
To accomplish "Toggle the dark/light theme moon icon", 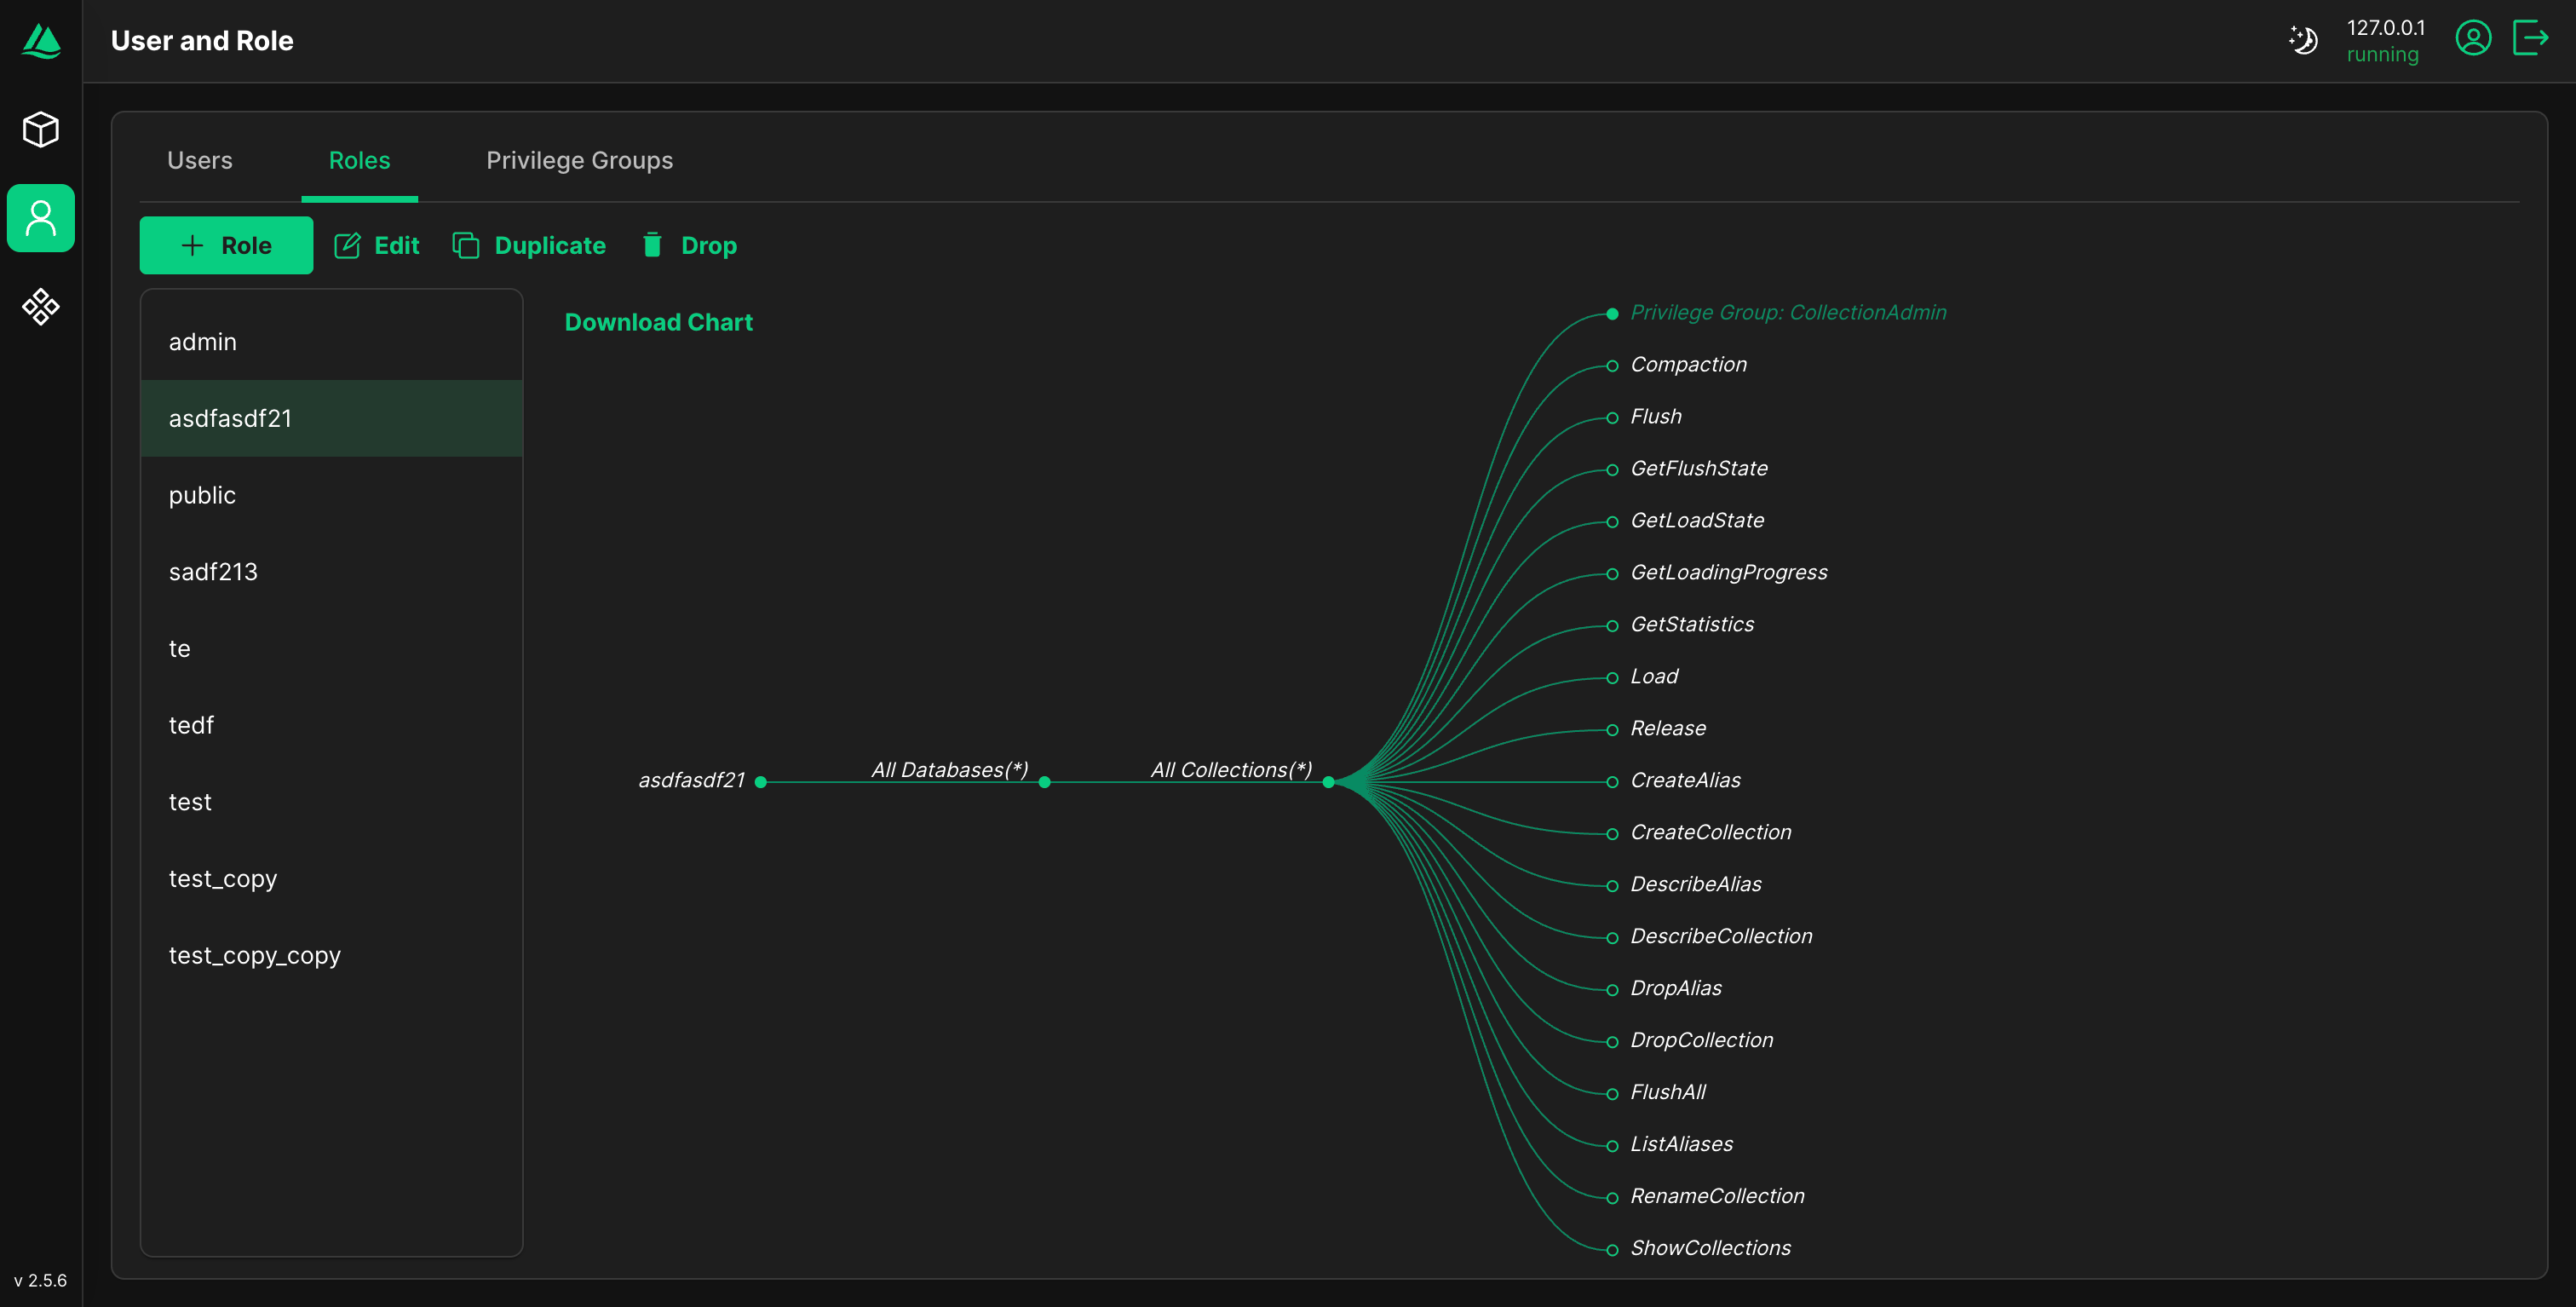I will click(x=2303, y=40).
